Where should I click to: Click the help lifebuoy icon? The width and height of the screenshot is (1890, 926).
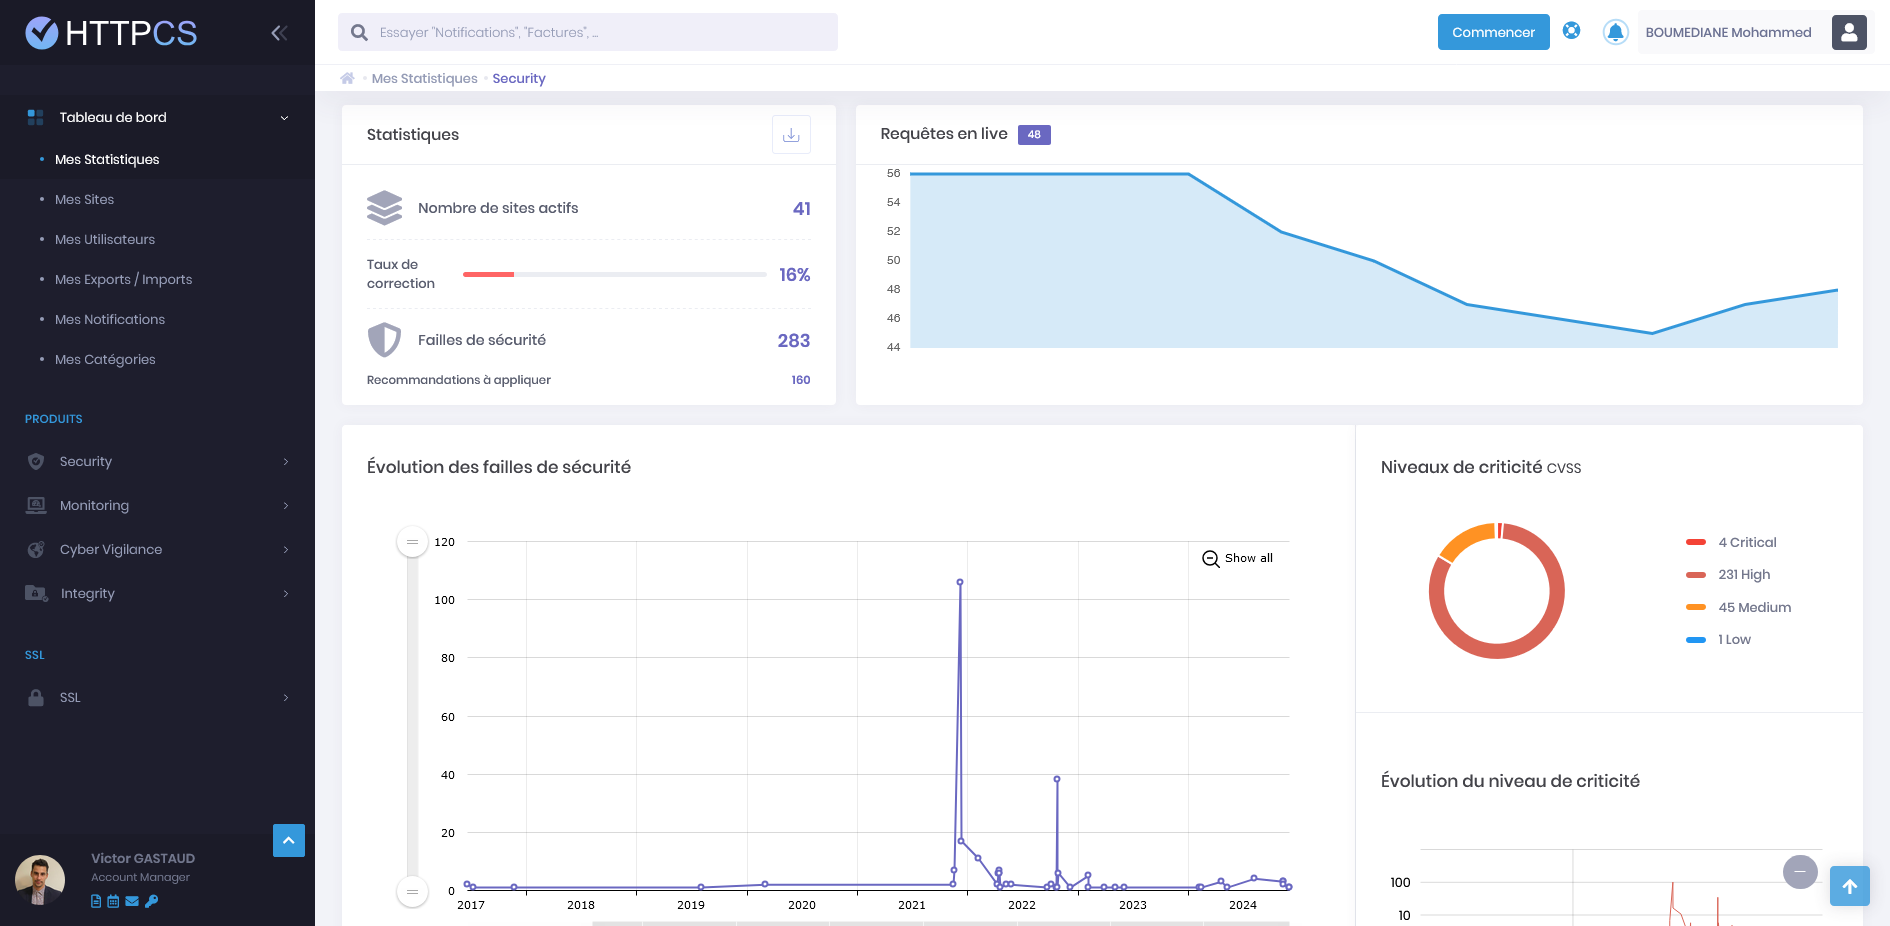1571,31
